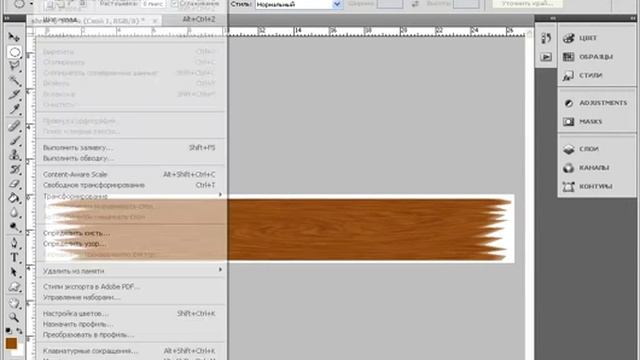The width and height of the screenshot is (640, 360).
Task: Select the Zoom magnifier tool
Action: pos(14,317)
